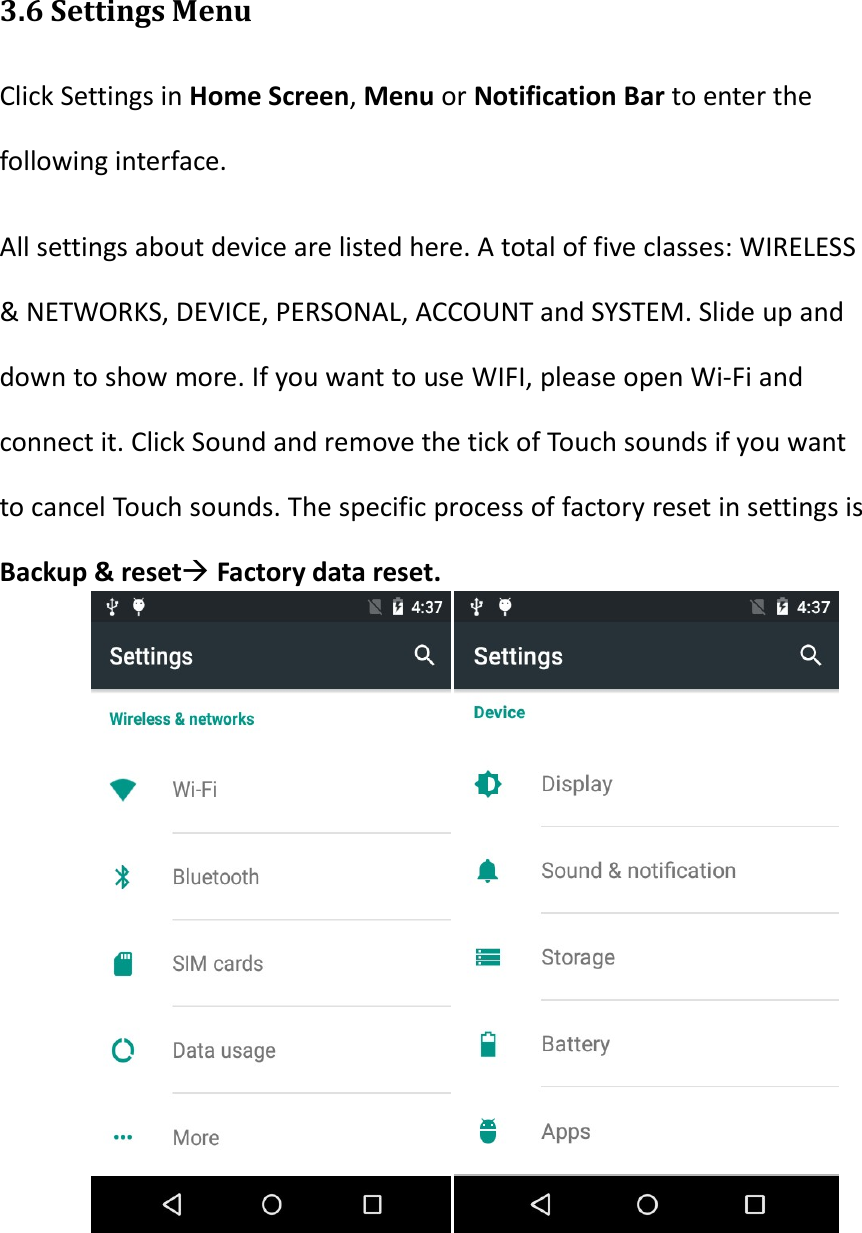Screen dimensions: 862x1233
Task: Click the USB connection status bar icon
Action: 112,606
